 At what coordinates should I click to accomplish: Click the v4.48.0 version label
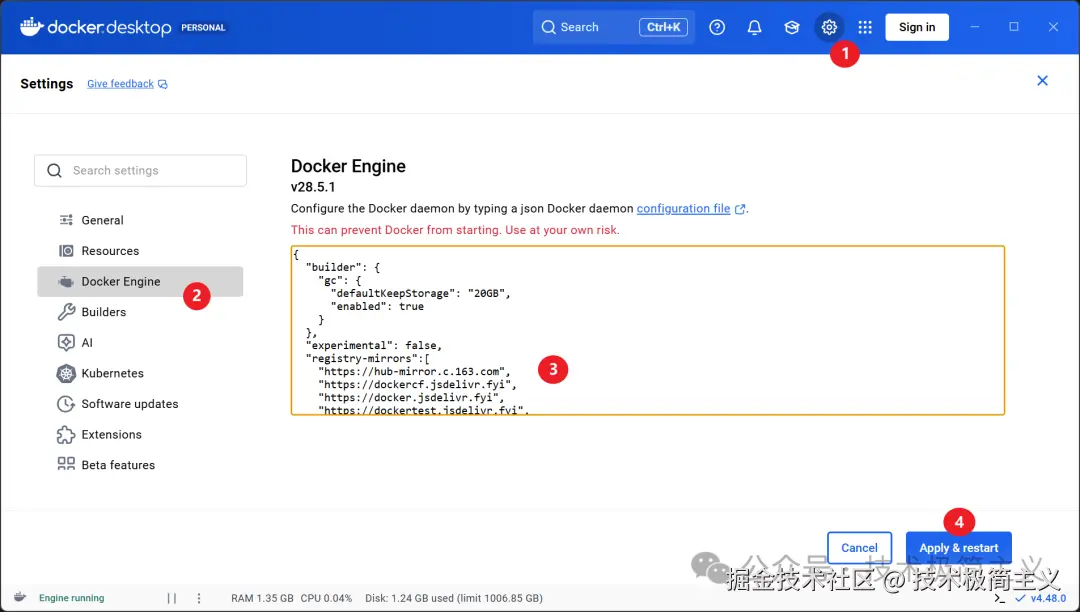tap(1048, 598)
